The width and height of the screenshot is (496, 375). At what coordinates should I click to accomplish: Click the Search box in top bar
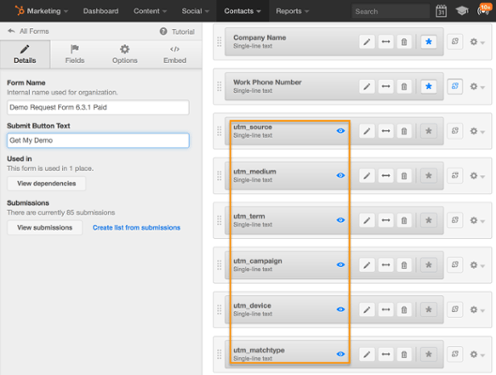[390, 11]
